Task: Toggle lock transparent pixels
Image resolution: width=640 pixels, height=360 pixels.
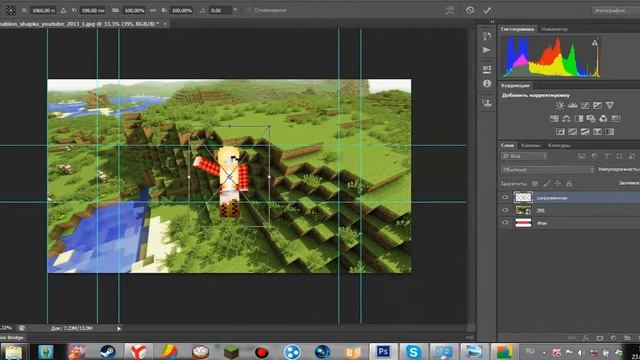Action: pyautogui.click(x=535, y=184)
